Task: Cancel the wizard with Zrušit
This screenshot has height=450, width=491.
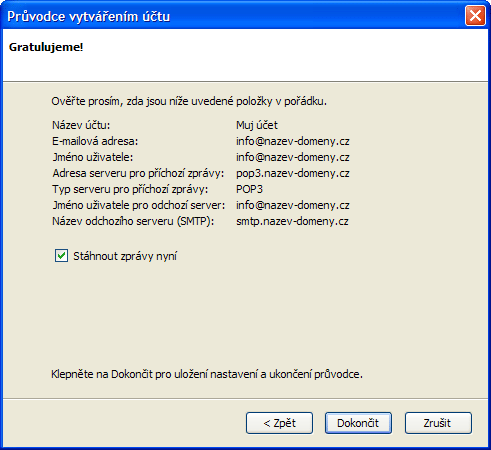Action: tap(438, 423)
